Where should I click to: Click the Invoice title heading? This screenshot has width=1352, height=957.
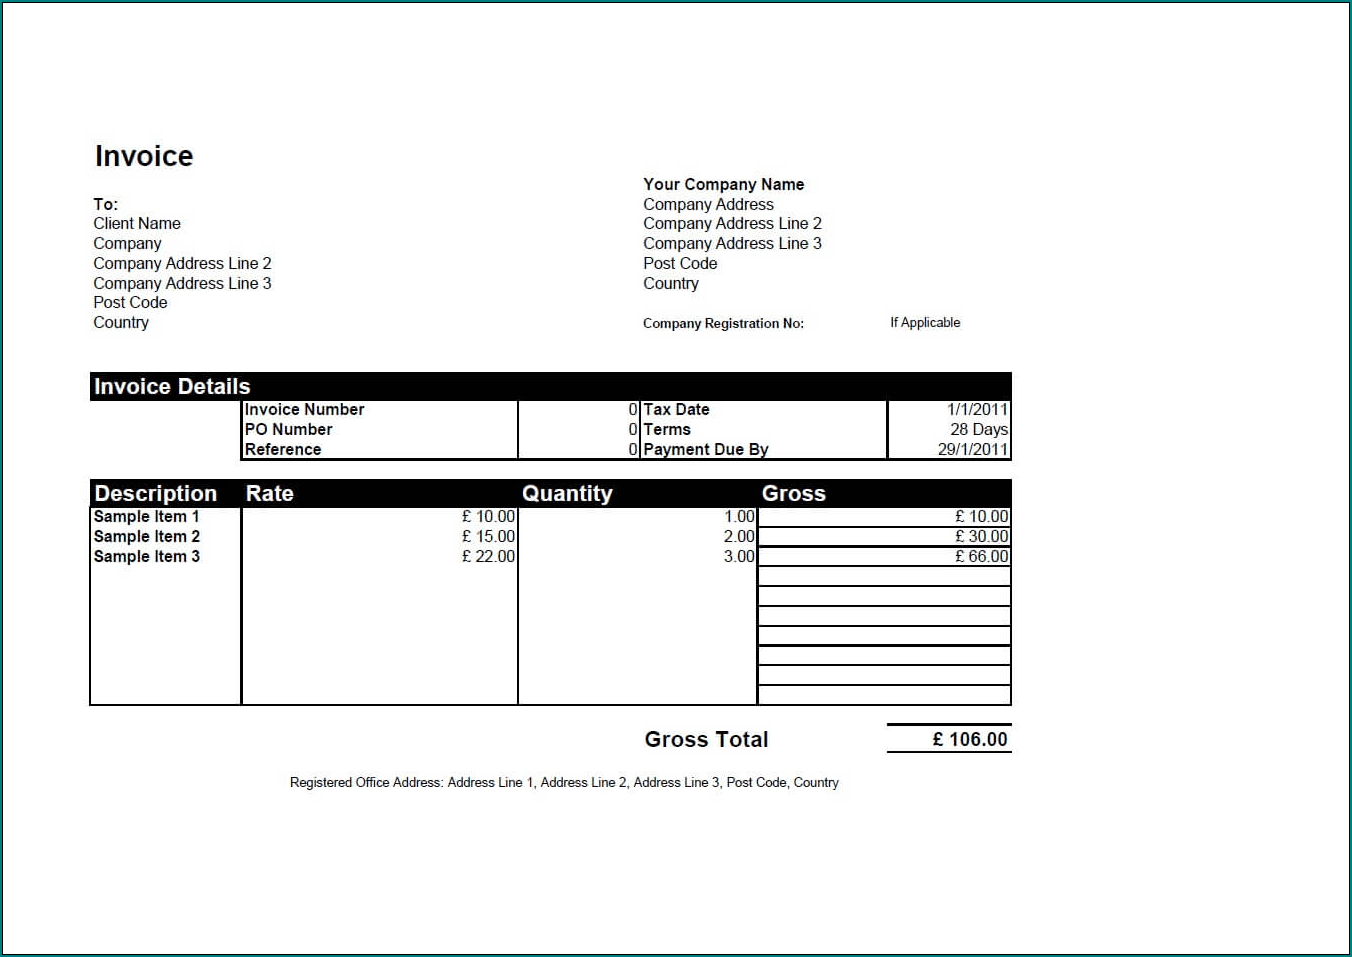pos(143,156)
